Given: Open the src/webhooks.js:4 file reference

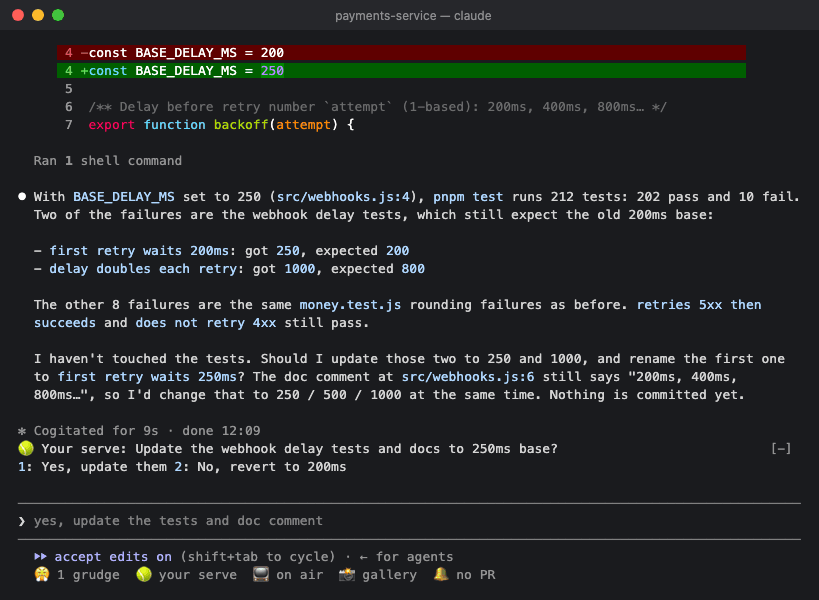Looking at the screenshot, I should 343,197.
